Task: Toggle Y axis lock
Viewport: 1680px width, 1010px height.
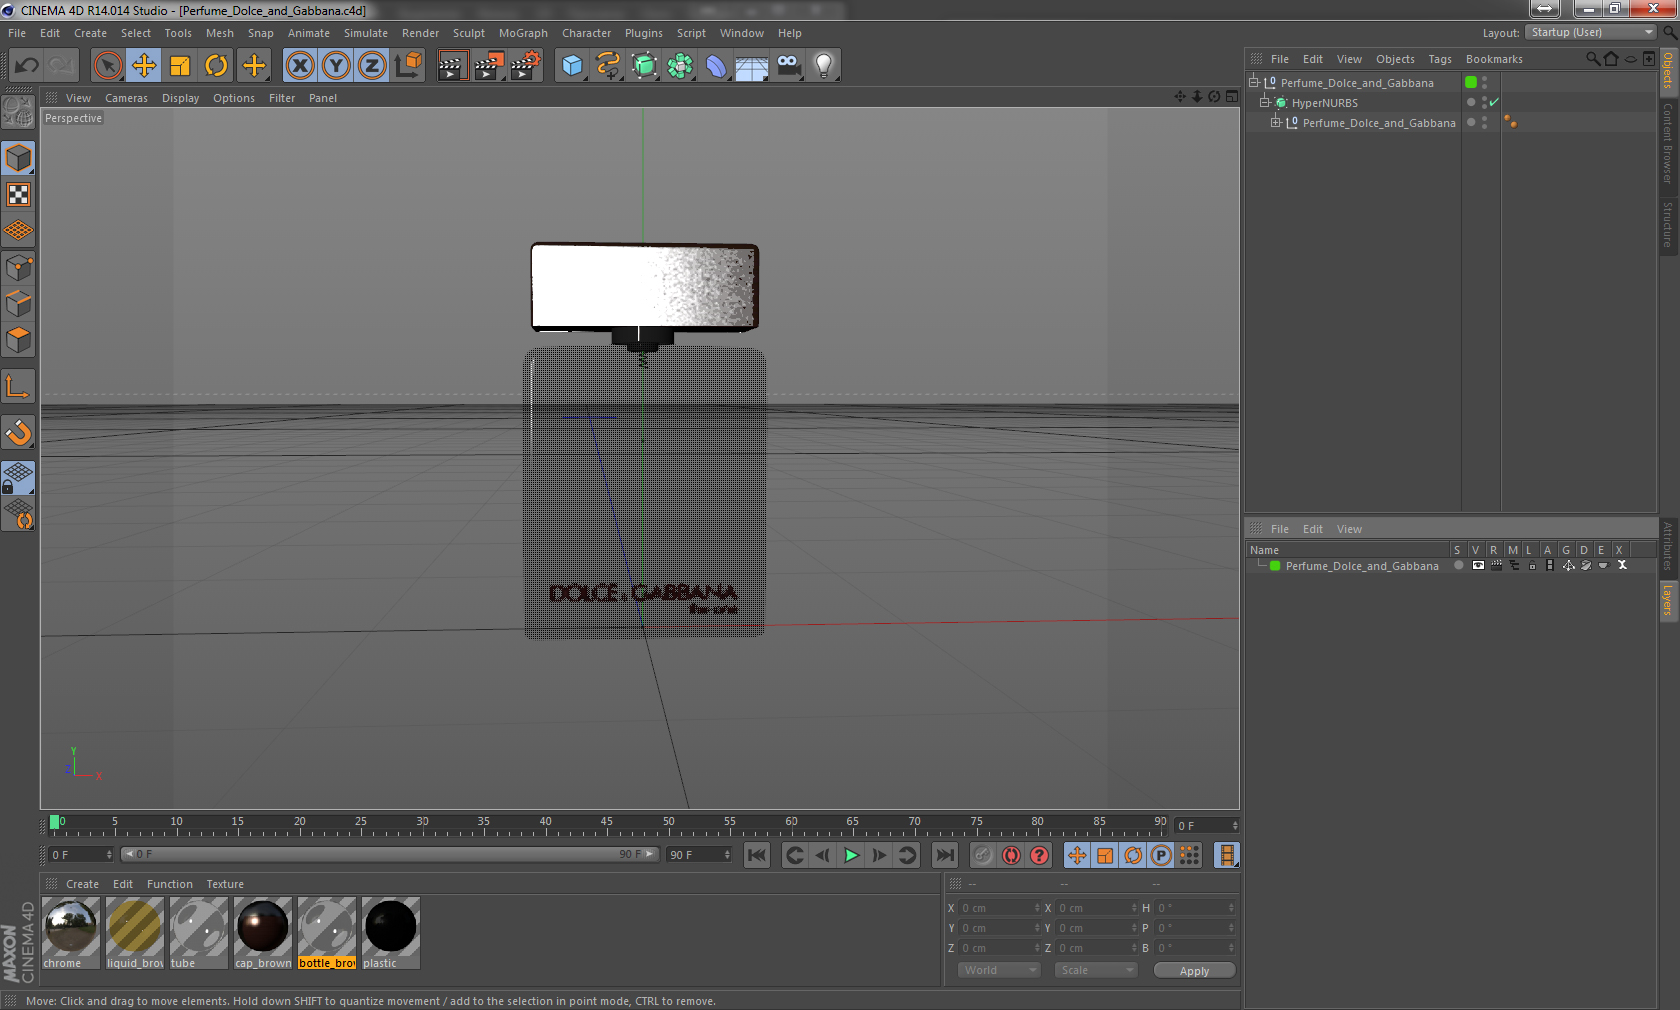Action: (x=336, y=66)
